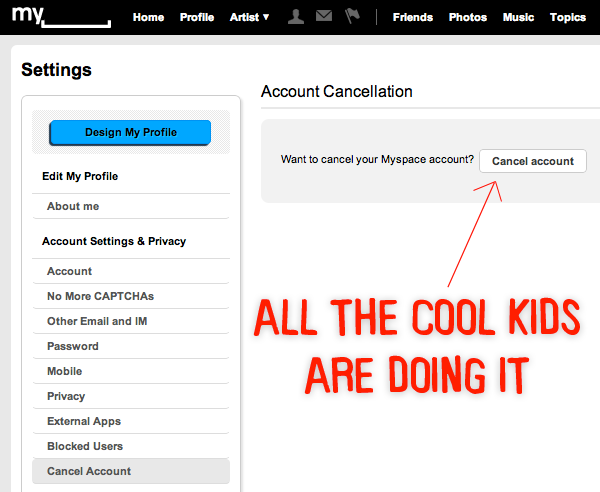
Task: Open the friend requests person icon
Action: (296, 16)
